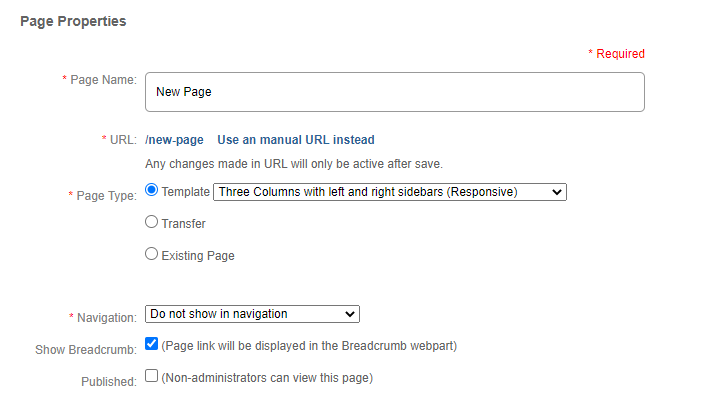Select the Template radio button

[151, 190]
